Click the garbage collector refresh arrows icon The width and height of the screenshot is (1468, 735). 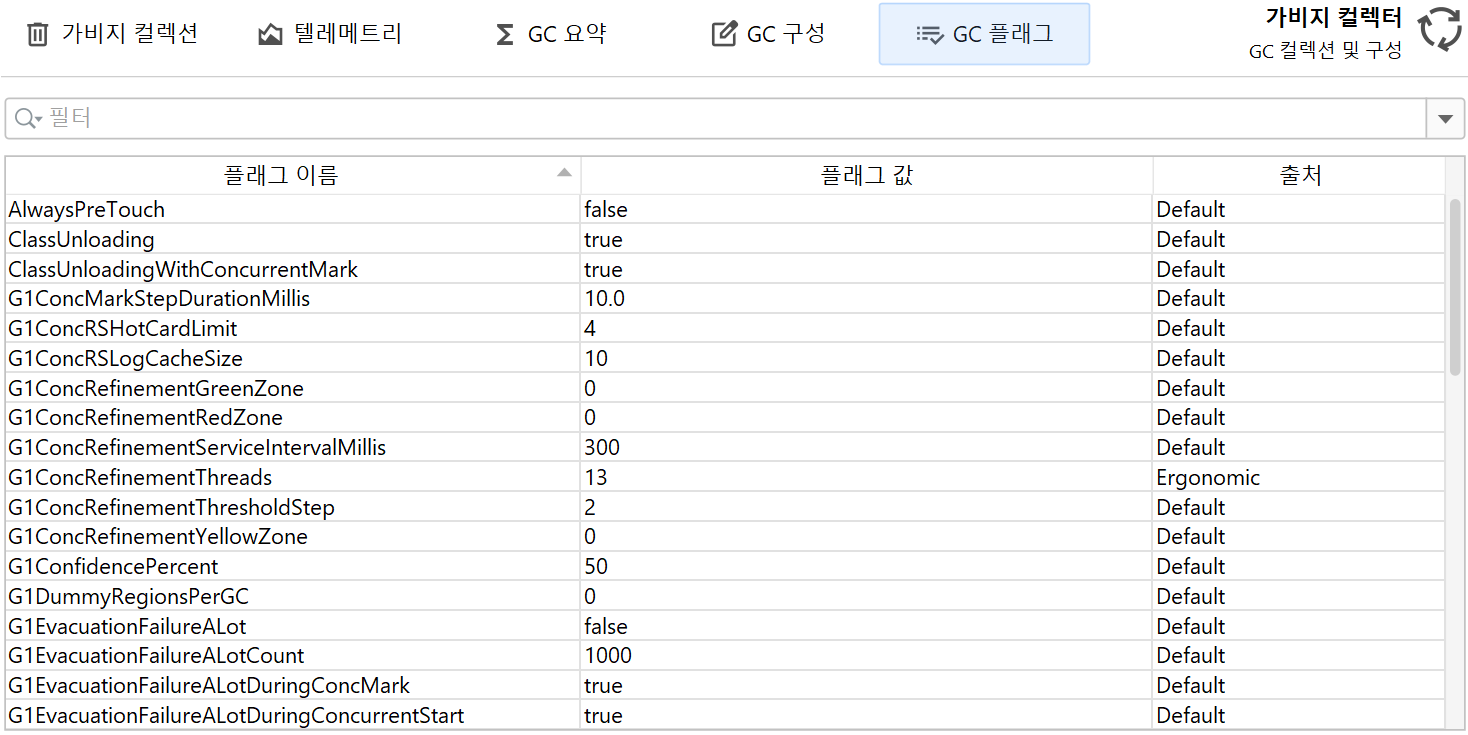pos(1440,29)
